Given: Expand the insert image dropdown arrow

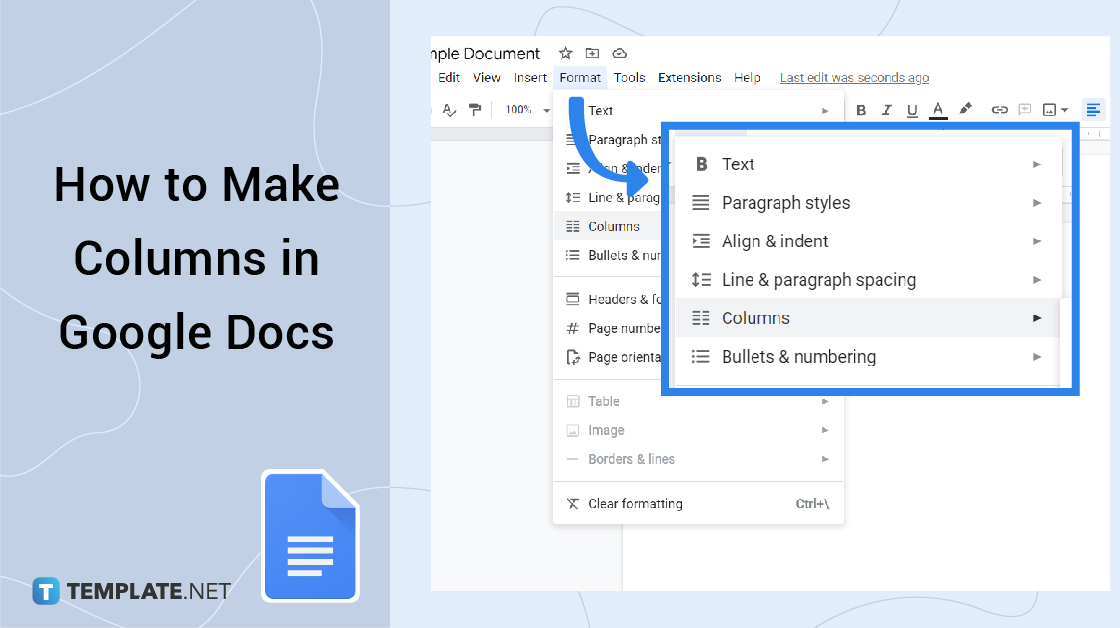Looking at the screenshot, I should tap(1064, 111).
